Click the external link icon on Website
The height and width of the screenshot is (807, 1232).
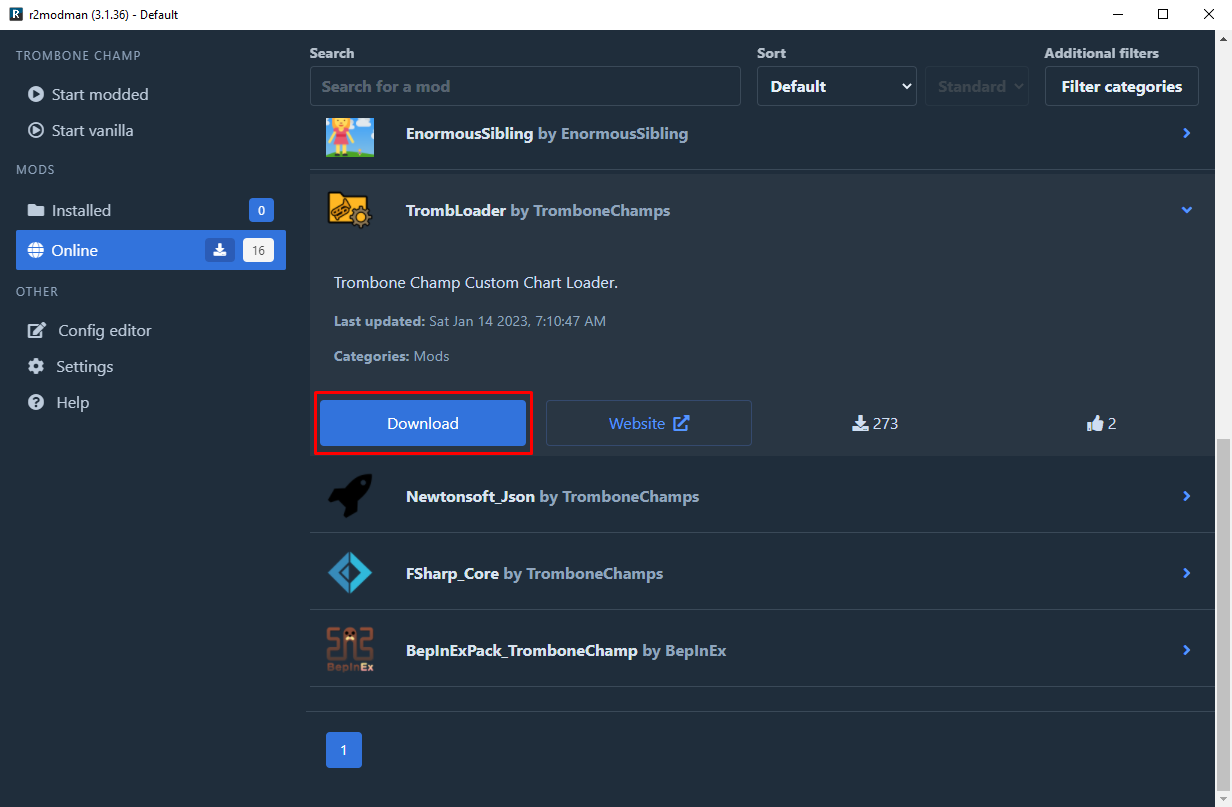pyautogui.click(x=681, y=423)
